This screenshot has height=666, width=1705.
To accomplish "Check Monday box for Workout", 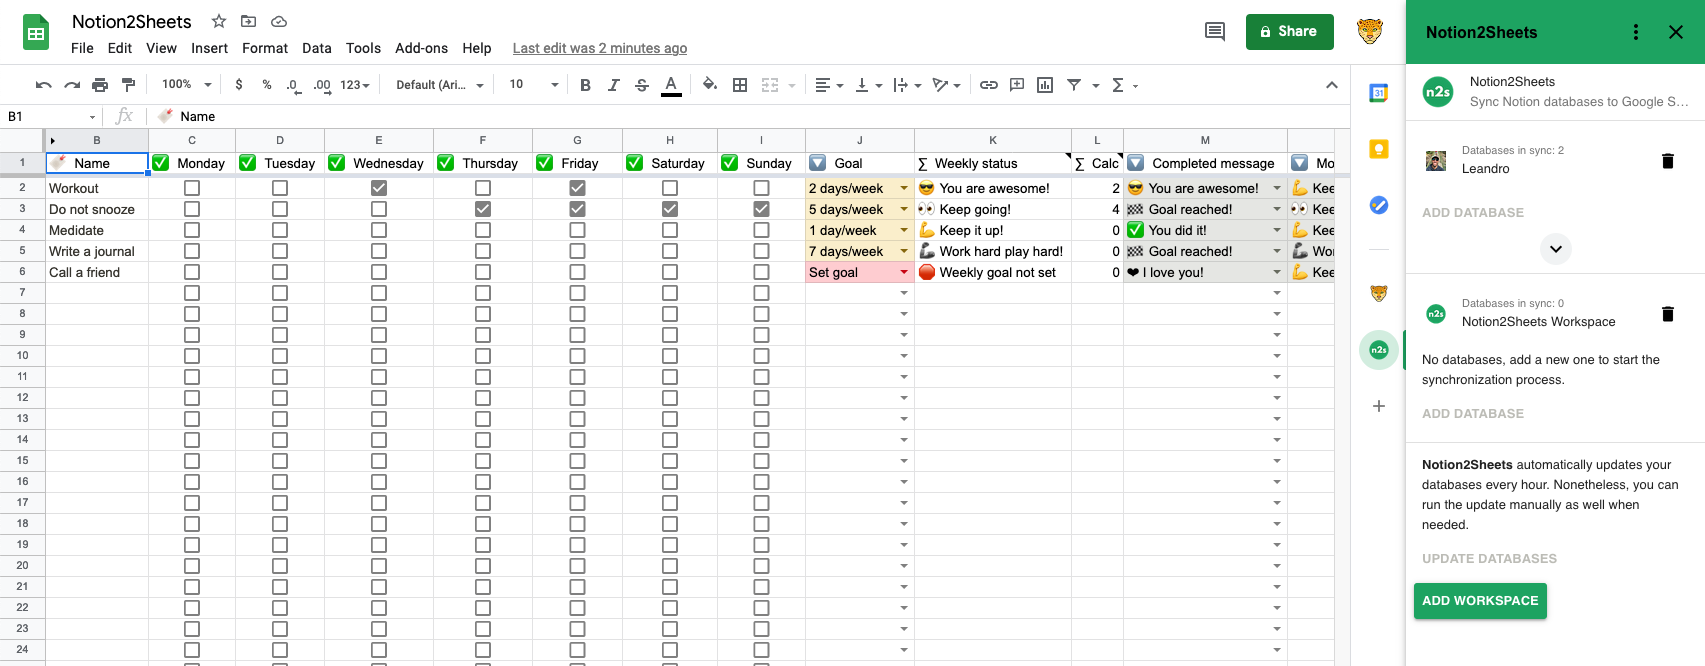I will [192, 188].
